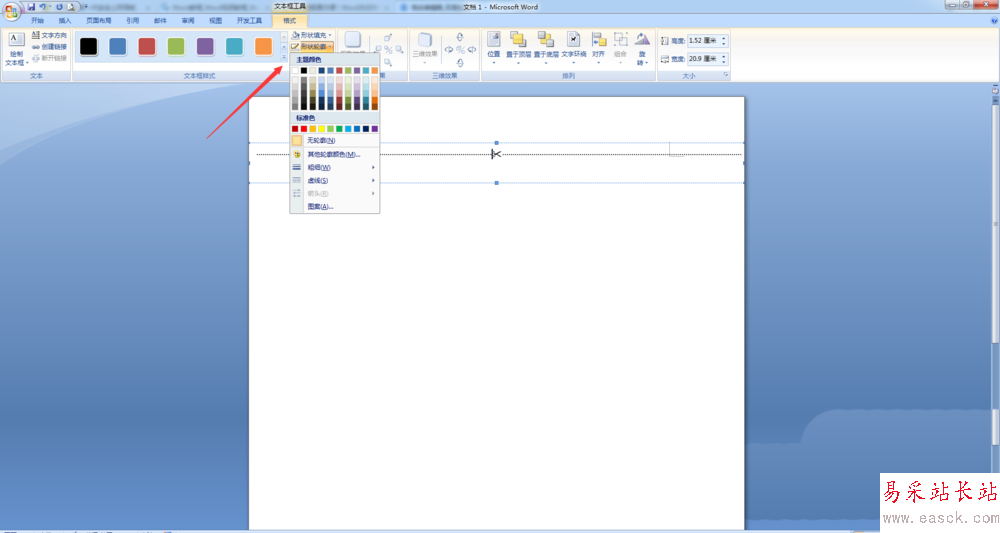1000x533 pixels.
Task: Switch to the 插入 Insert tab
Action: 65,20
